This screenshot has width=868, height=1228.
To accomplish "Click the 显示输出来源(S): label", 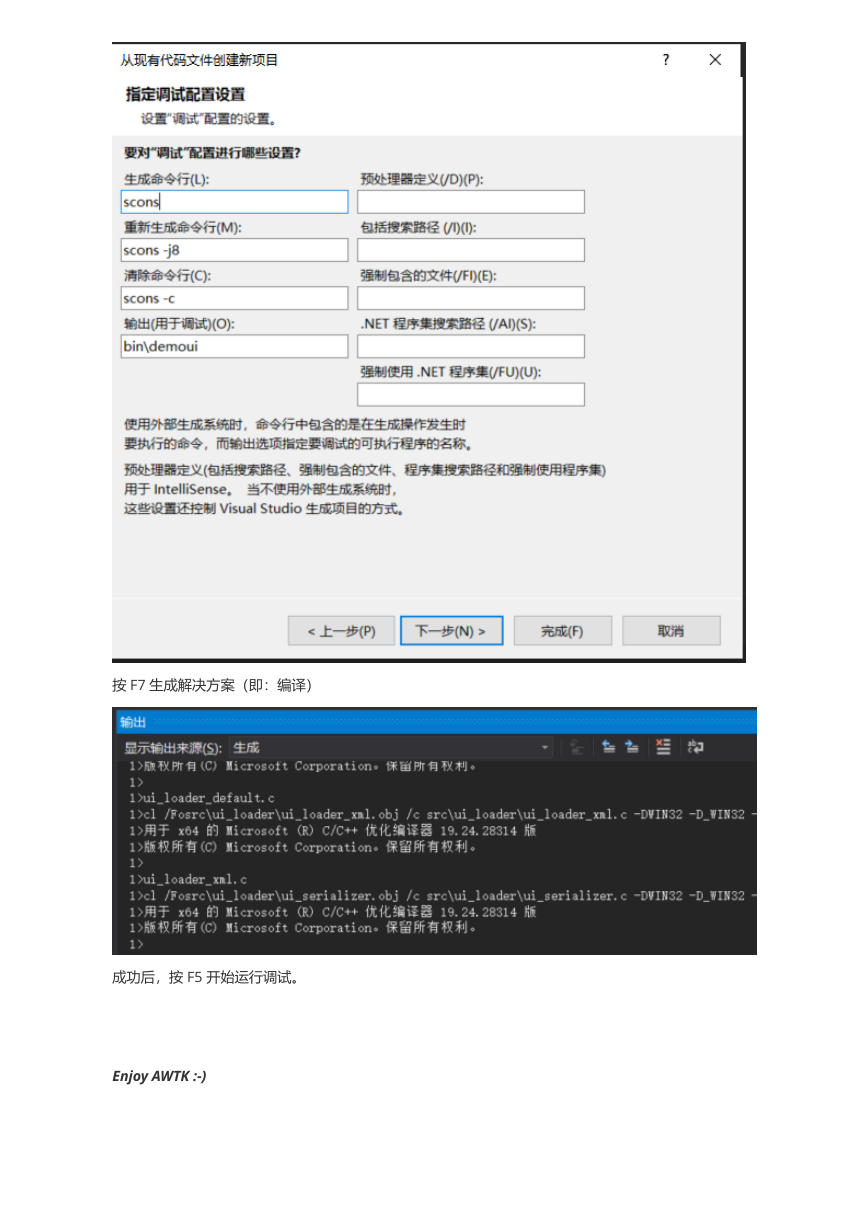I will pos(173,748).
